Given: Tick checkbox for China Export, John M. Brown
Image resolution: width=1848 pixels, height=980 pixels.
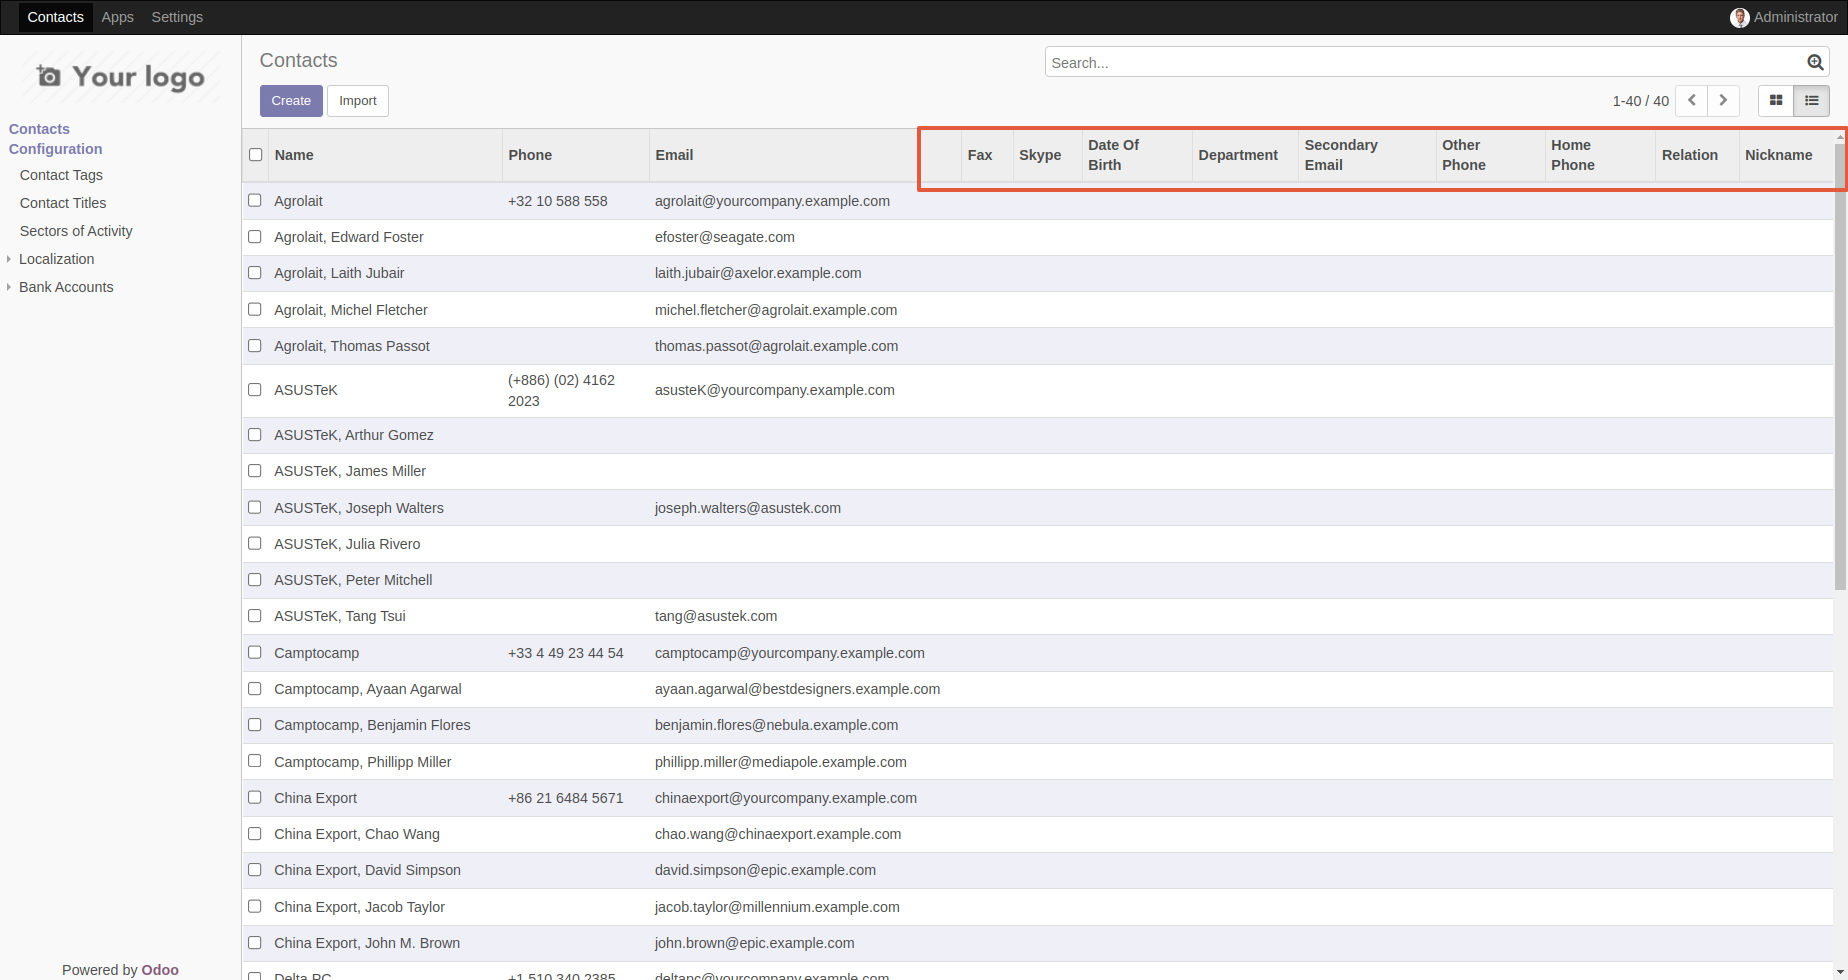Looking at the screenshot, I should (255, 943).
